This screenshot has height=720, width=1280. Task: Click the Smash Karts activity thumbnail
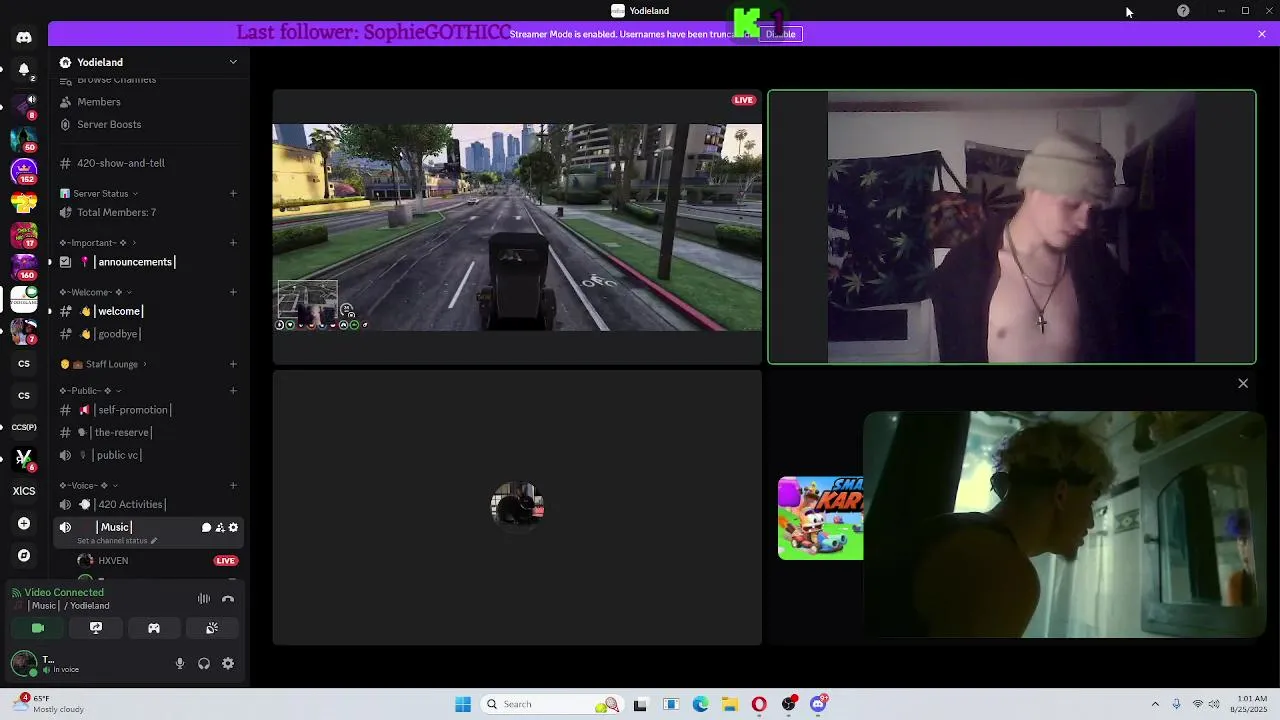click(x=821, y=518)
